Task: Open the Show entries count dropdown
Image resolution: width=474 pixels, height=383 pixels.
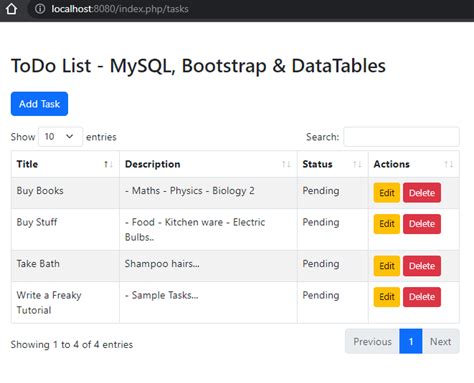Action: [x=60, y=137]
